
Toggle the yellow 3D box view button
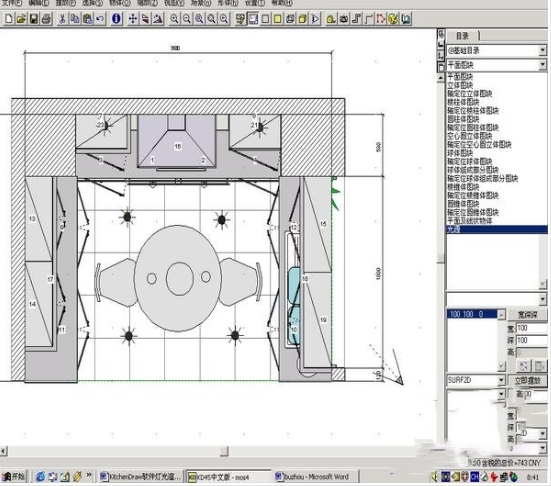pyautogui.click(x=302, y=19)
